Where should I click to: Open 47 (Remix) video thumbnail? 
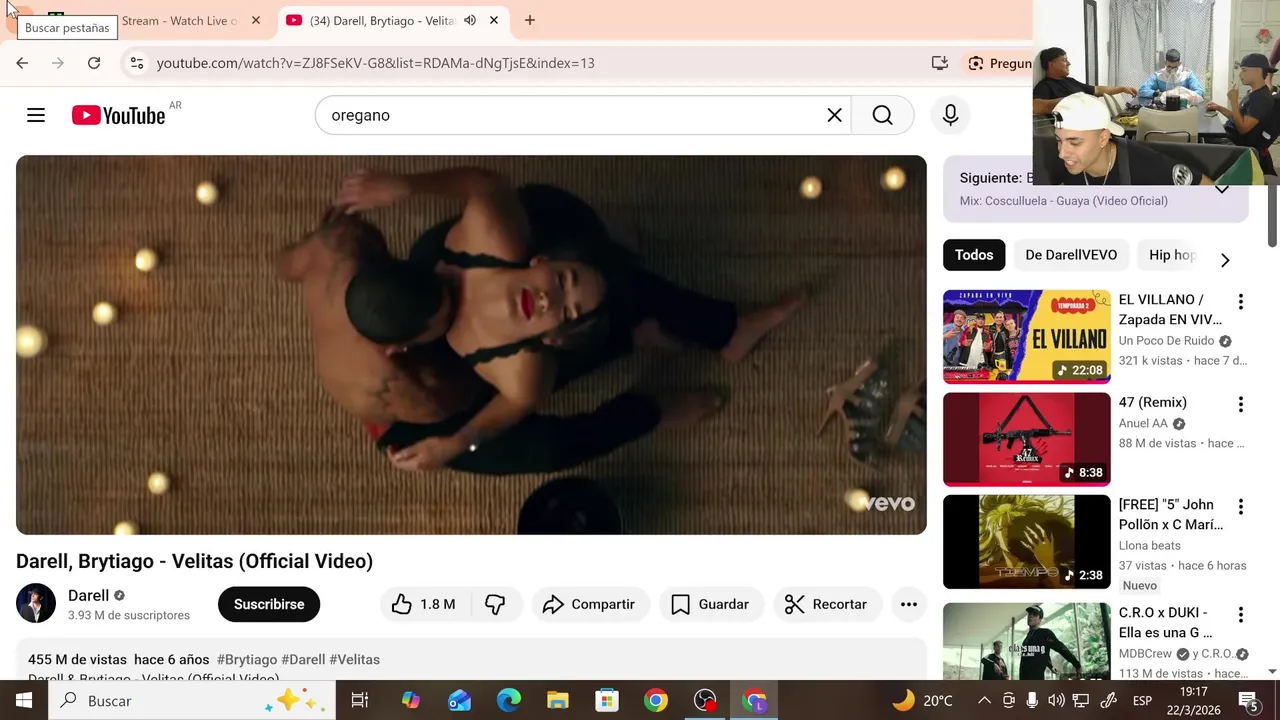pos(1026,439)
